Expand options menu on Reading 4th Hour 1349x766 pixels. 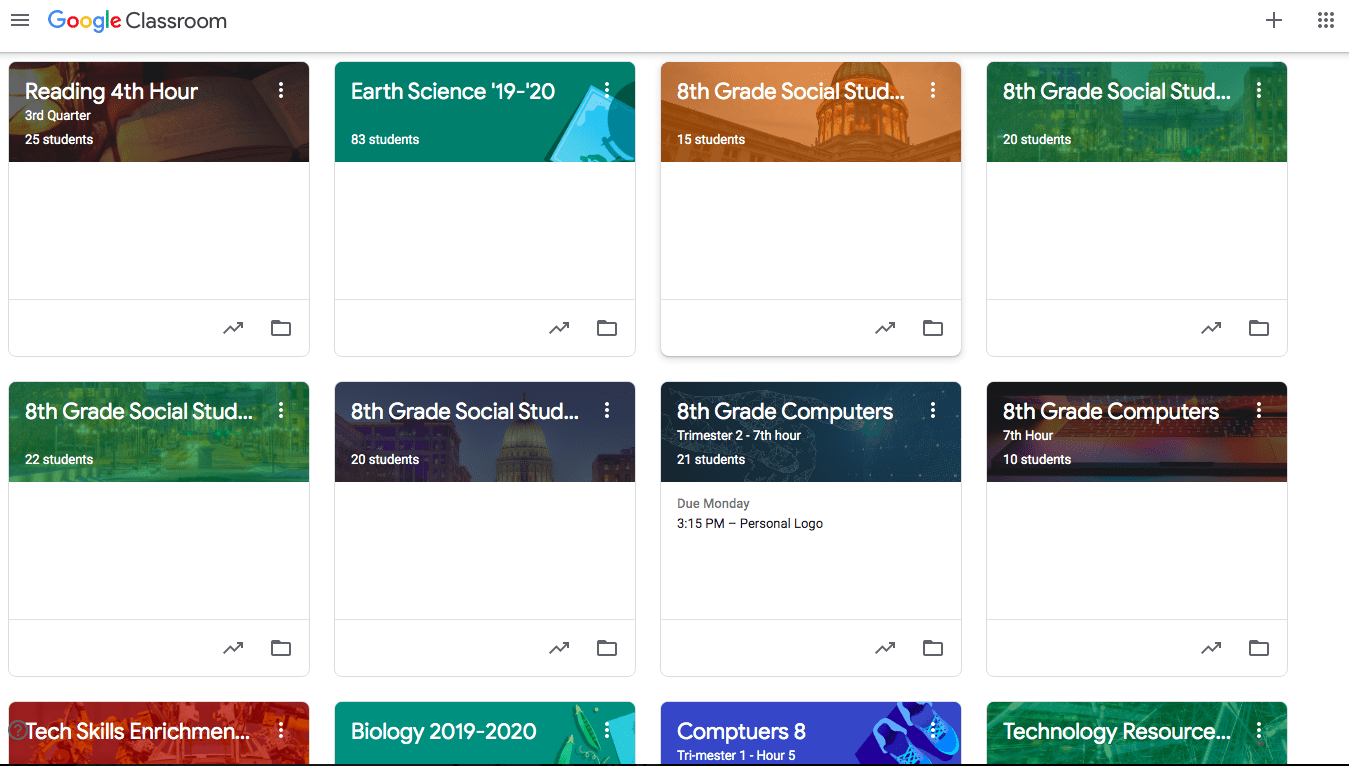coord(281,90)
